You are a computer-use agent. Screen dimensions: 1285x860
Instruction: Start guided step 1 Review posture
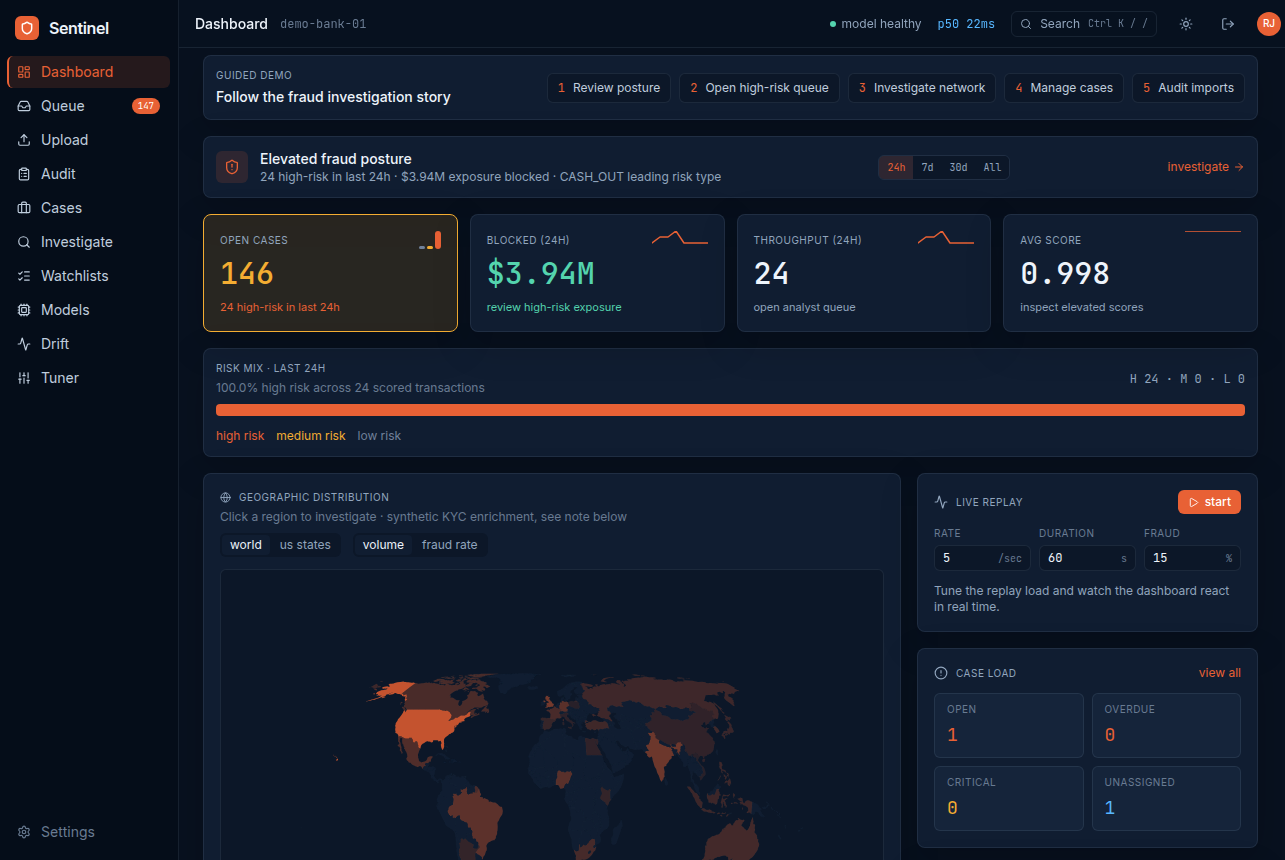click(x=609, y=88)
